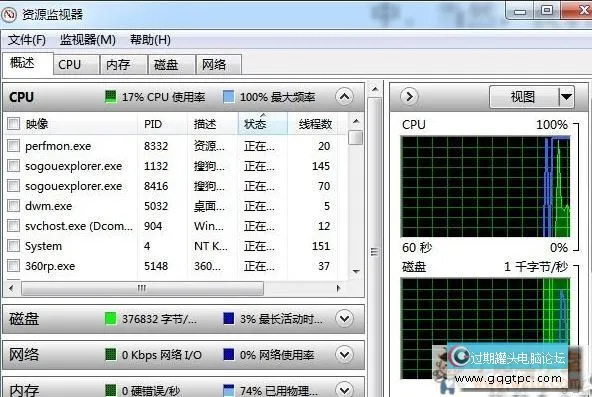Click the 视图 button
This screenshot has height=397, width=592.
(523, 97)
